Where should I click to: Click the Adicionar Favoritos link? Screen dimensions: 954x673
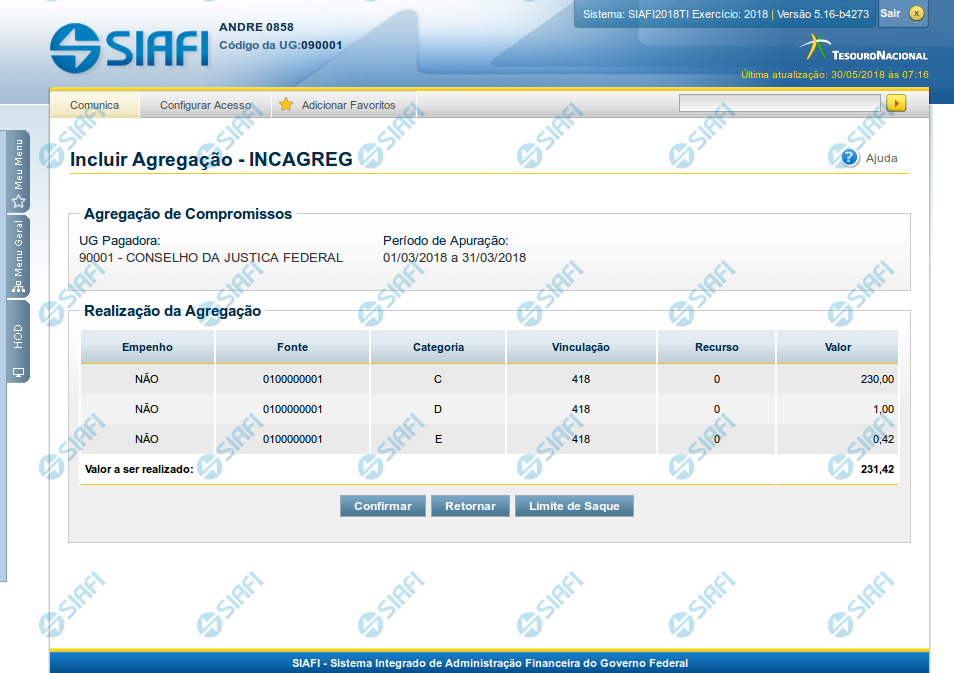click(348, 105)
